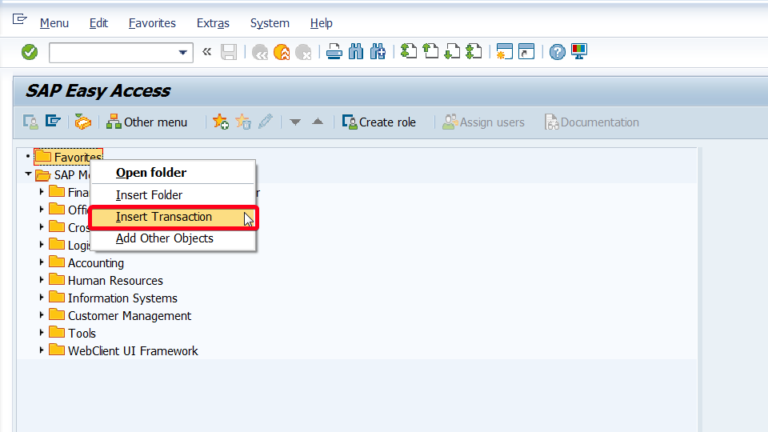Choose Open folder from context menu
This screenshot has height=432, width=768.
pos(173,172)
